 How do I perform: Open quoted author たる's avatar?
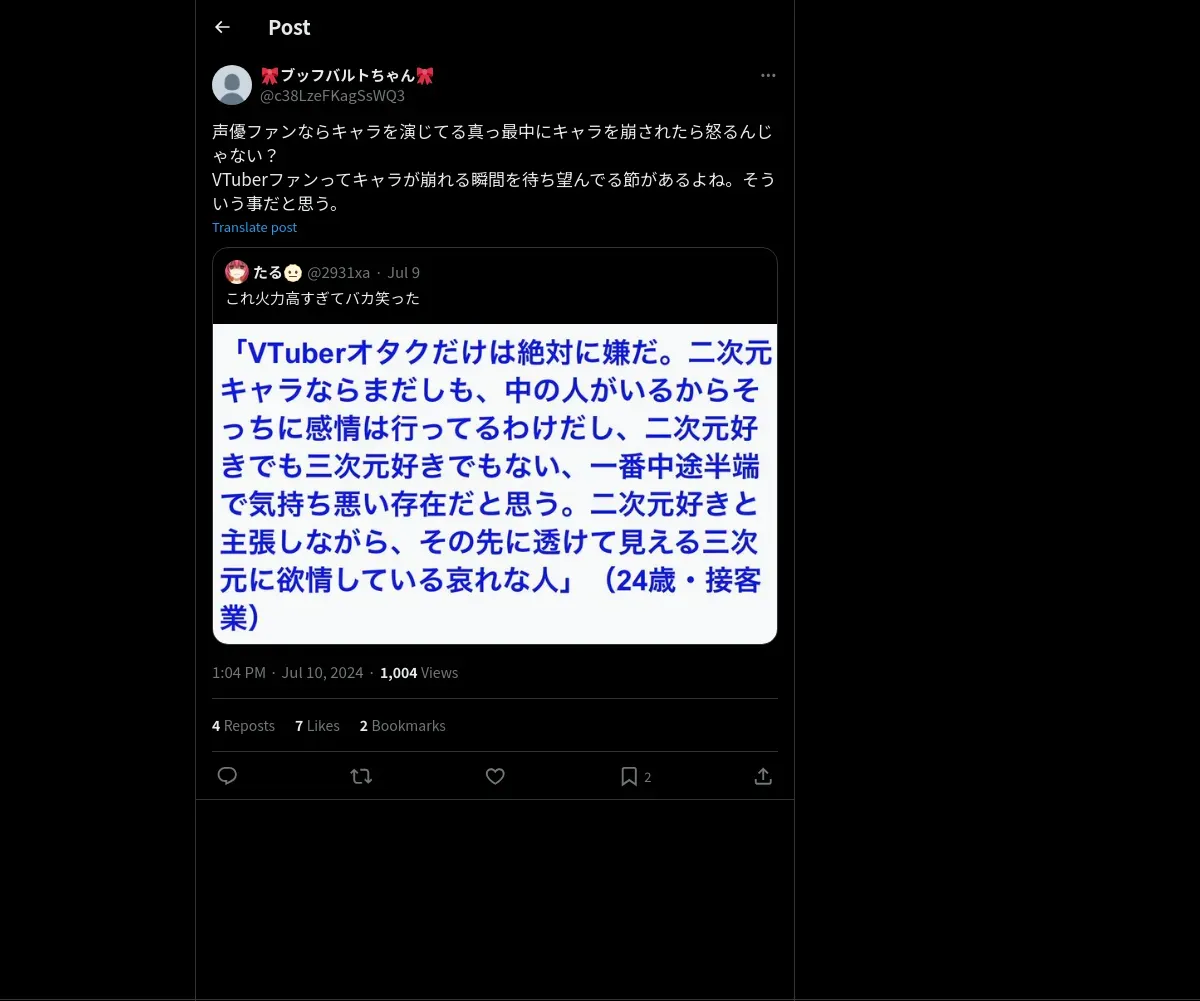237,272
